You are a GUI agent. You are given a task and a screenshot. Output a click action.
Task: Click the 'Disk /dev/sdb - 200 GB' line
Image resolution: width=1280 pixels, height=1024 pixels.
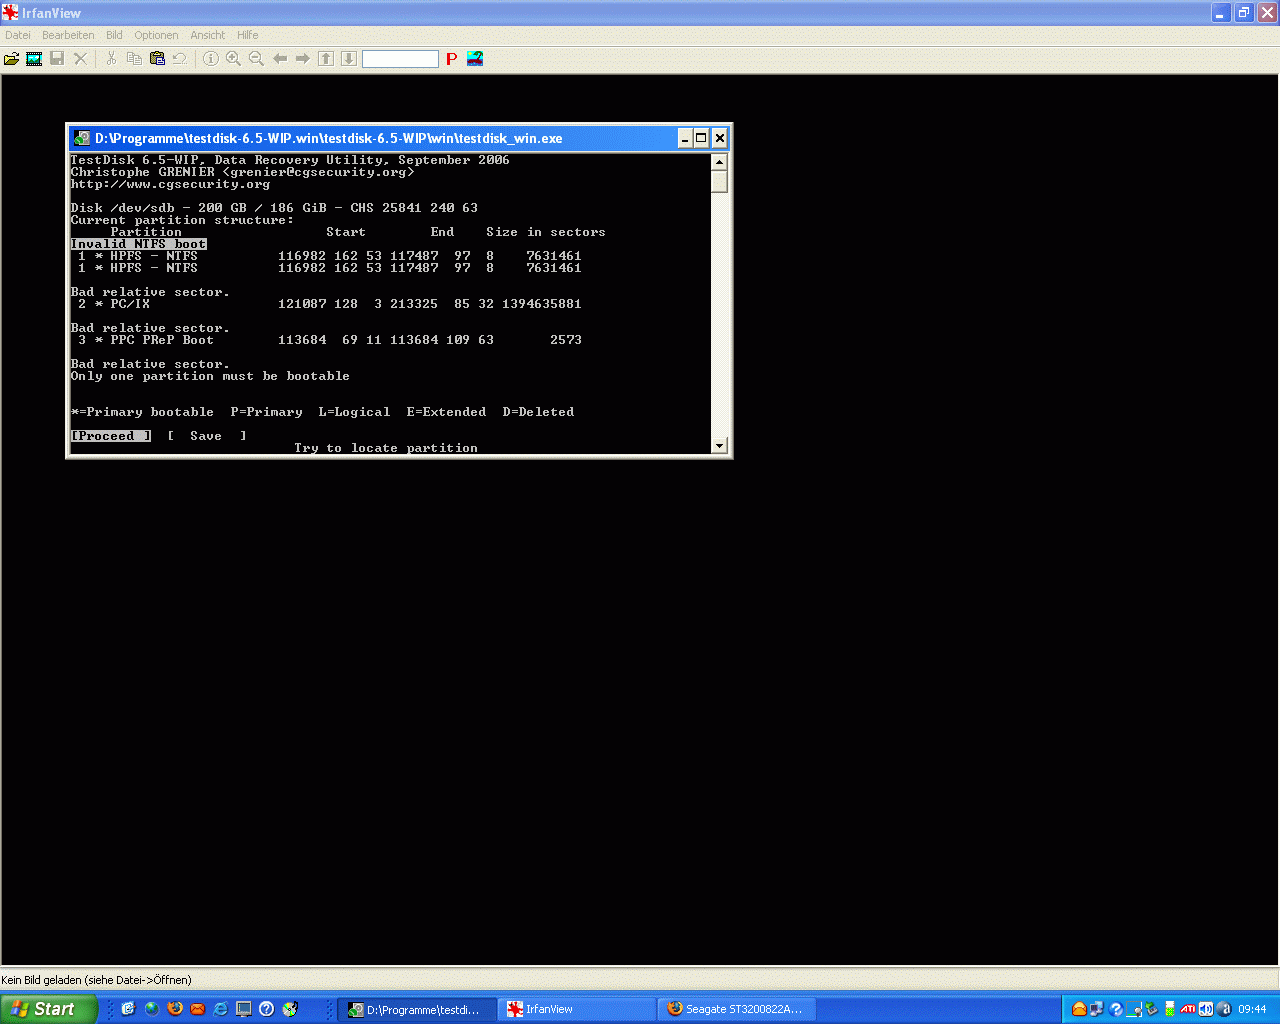pyautogui.click(x=274, y=208)
